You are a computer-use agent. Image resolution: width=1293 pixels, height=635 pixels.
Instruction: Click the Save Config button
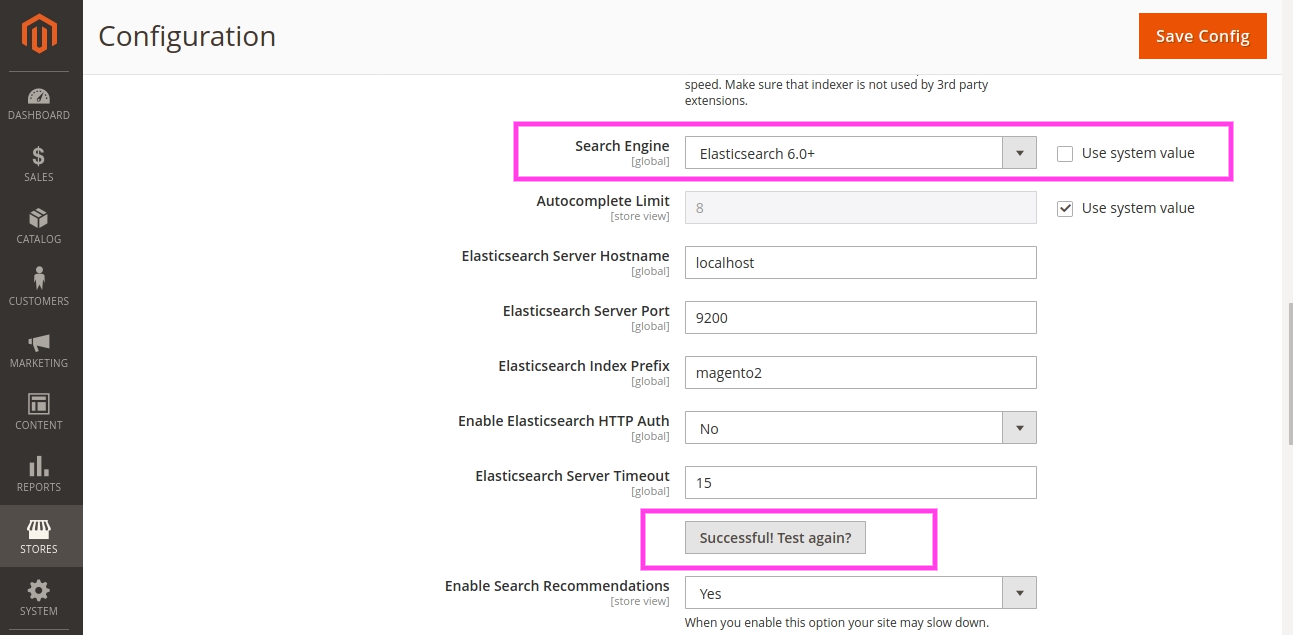1203,36
